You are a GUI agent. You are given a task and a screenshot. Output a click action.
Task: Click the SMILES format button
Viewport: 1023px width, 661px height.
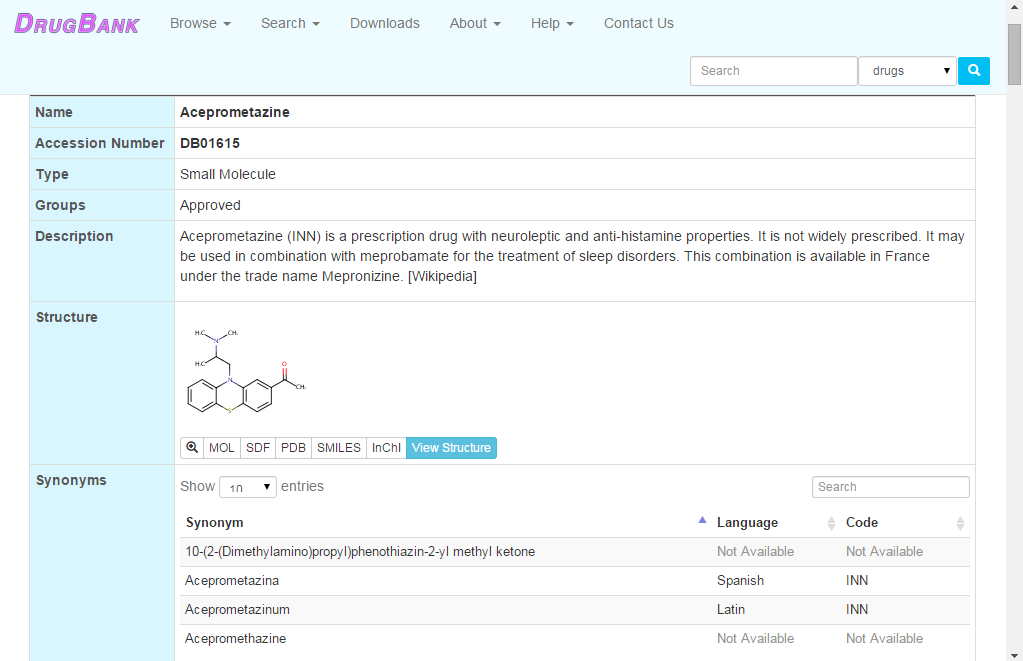(x=338, y=447)
